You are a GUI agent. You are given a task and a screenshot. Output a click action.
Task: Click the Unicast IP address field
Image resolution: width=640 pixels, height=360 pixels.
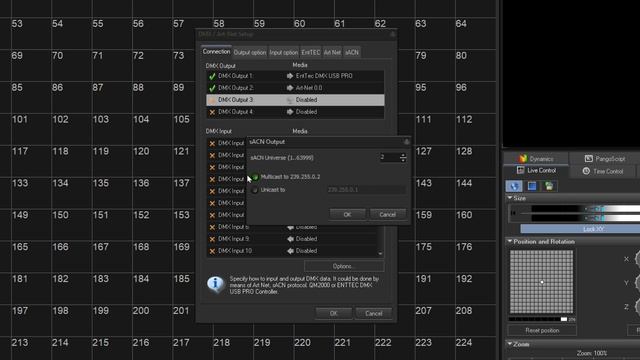click(x=366, y=190)
